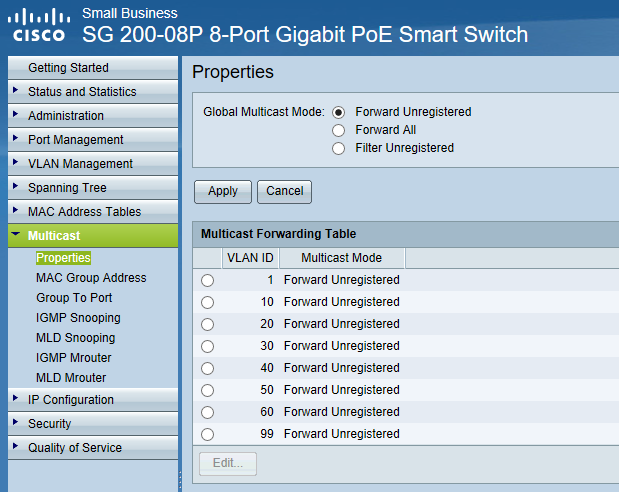Expand the Administration section arrow

pos(15,114)
